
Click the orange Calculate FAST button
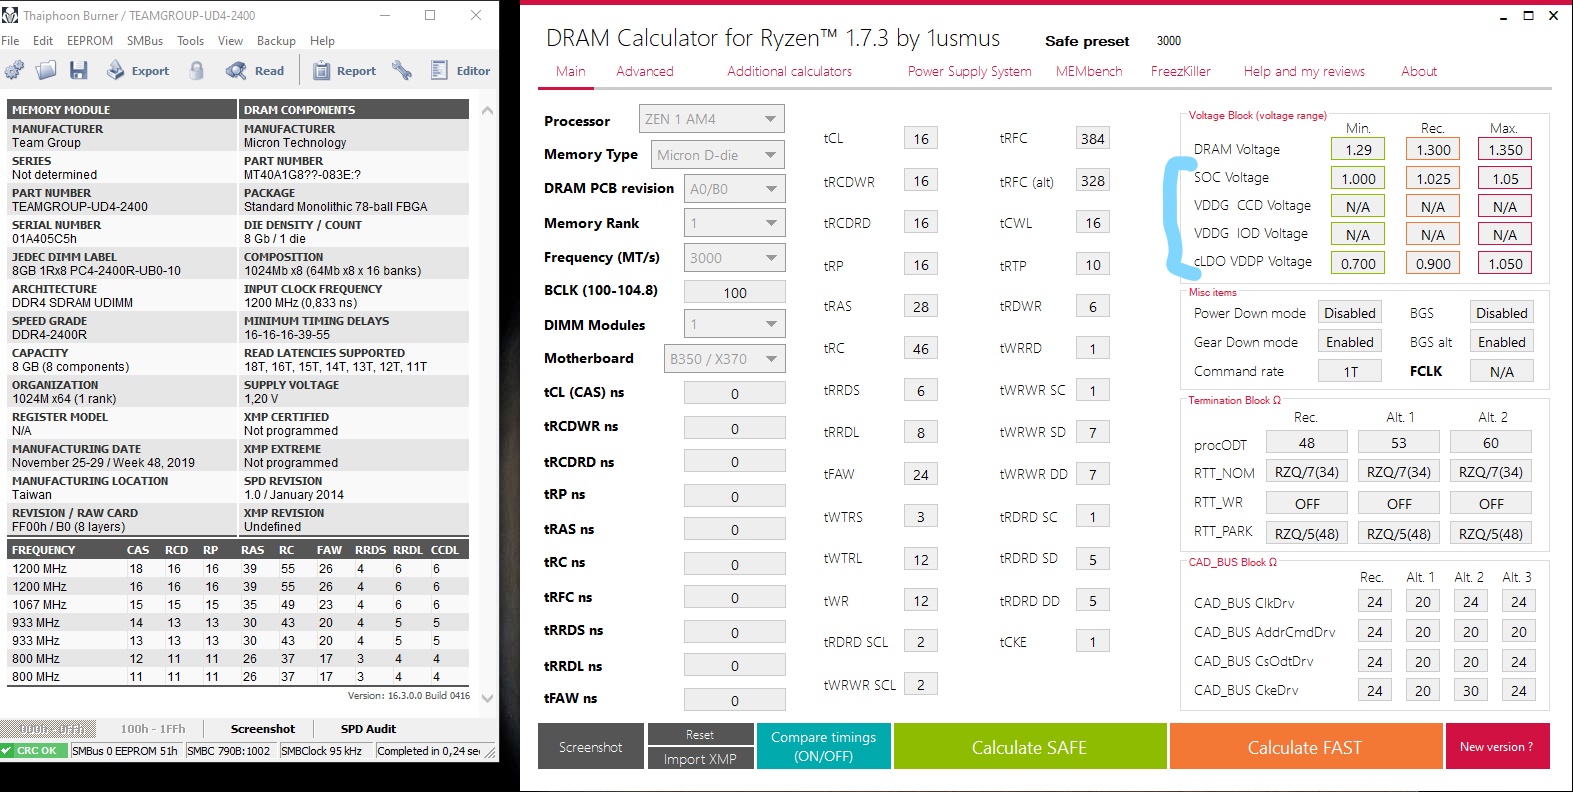click(x=1304, y=746)
